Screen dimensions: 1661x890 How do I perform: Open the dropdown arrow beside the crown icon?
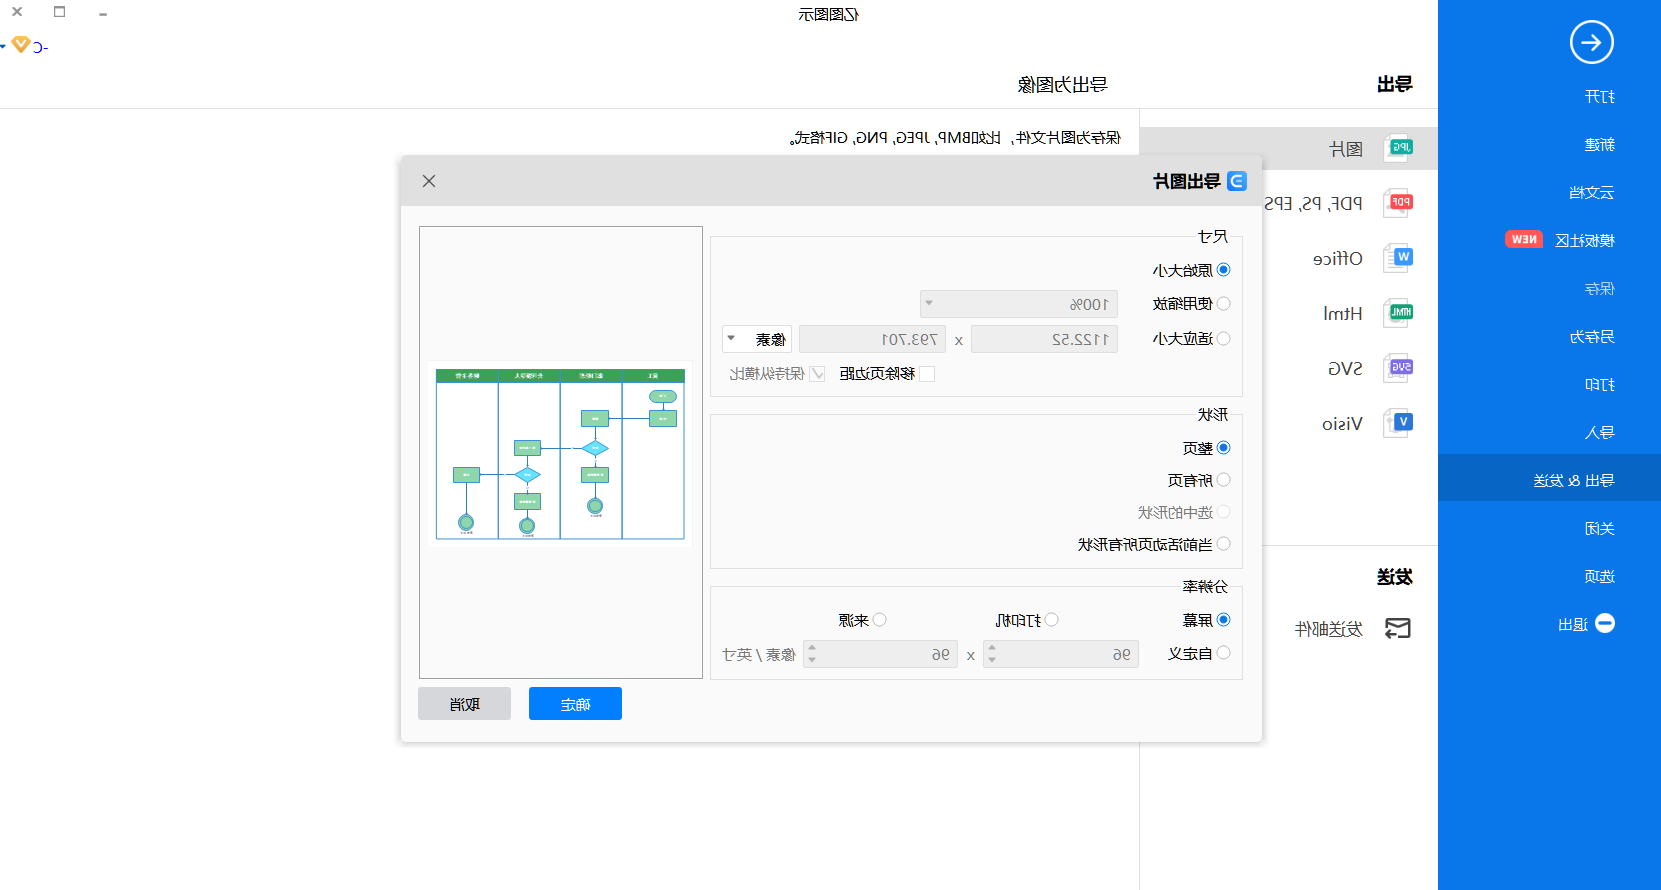click(x=3, y=46)
